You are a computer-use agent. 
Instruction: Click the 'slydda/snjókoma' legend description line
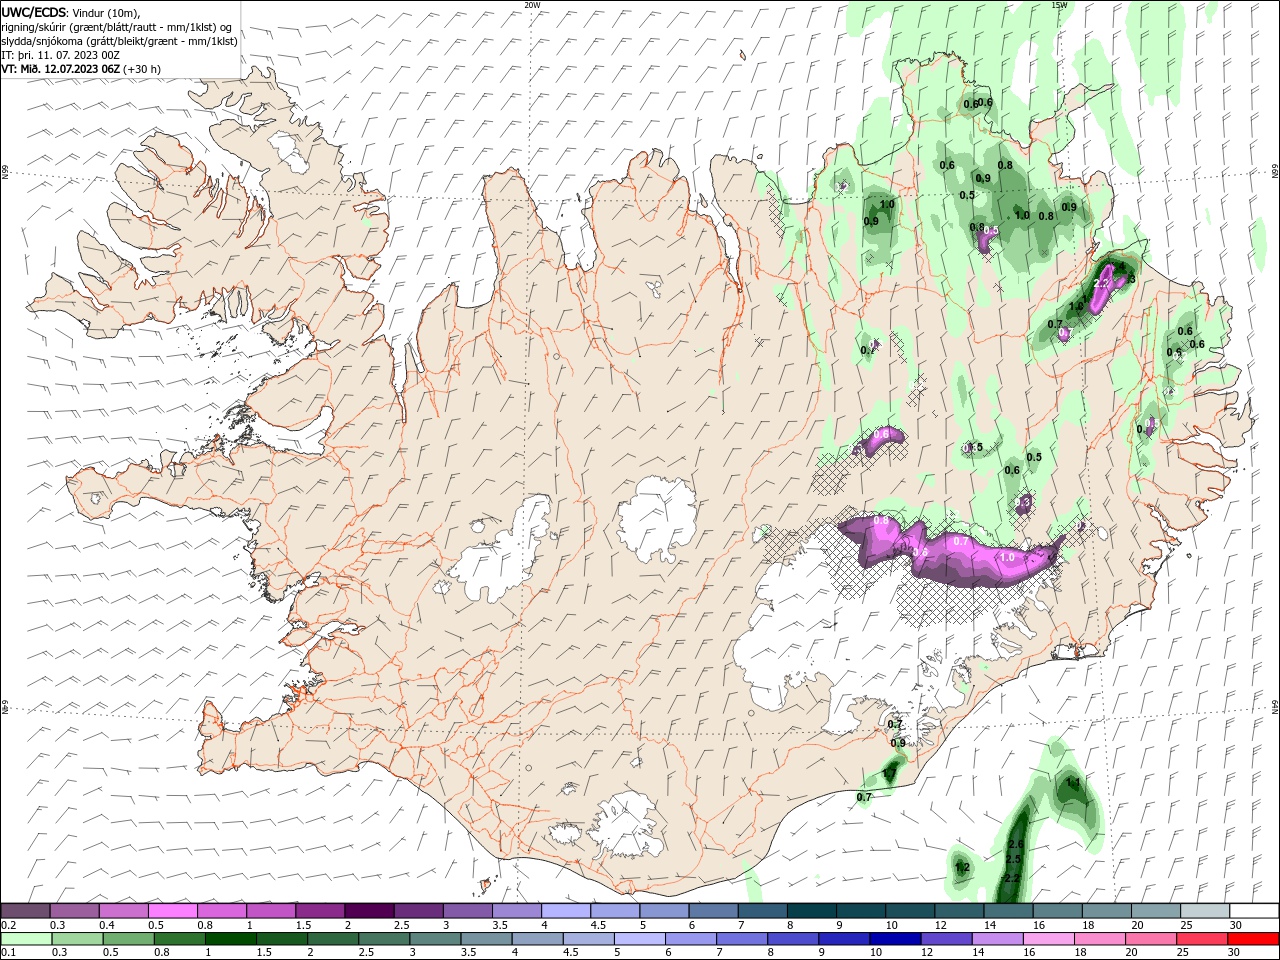click(119, 41)
